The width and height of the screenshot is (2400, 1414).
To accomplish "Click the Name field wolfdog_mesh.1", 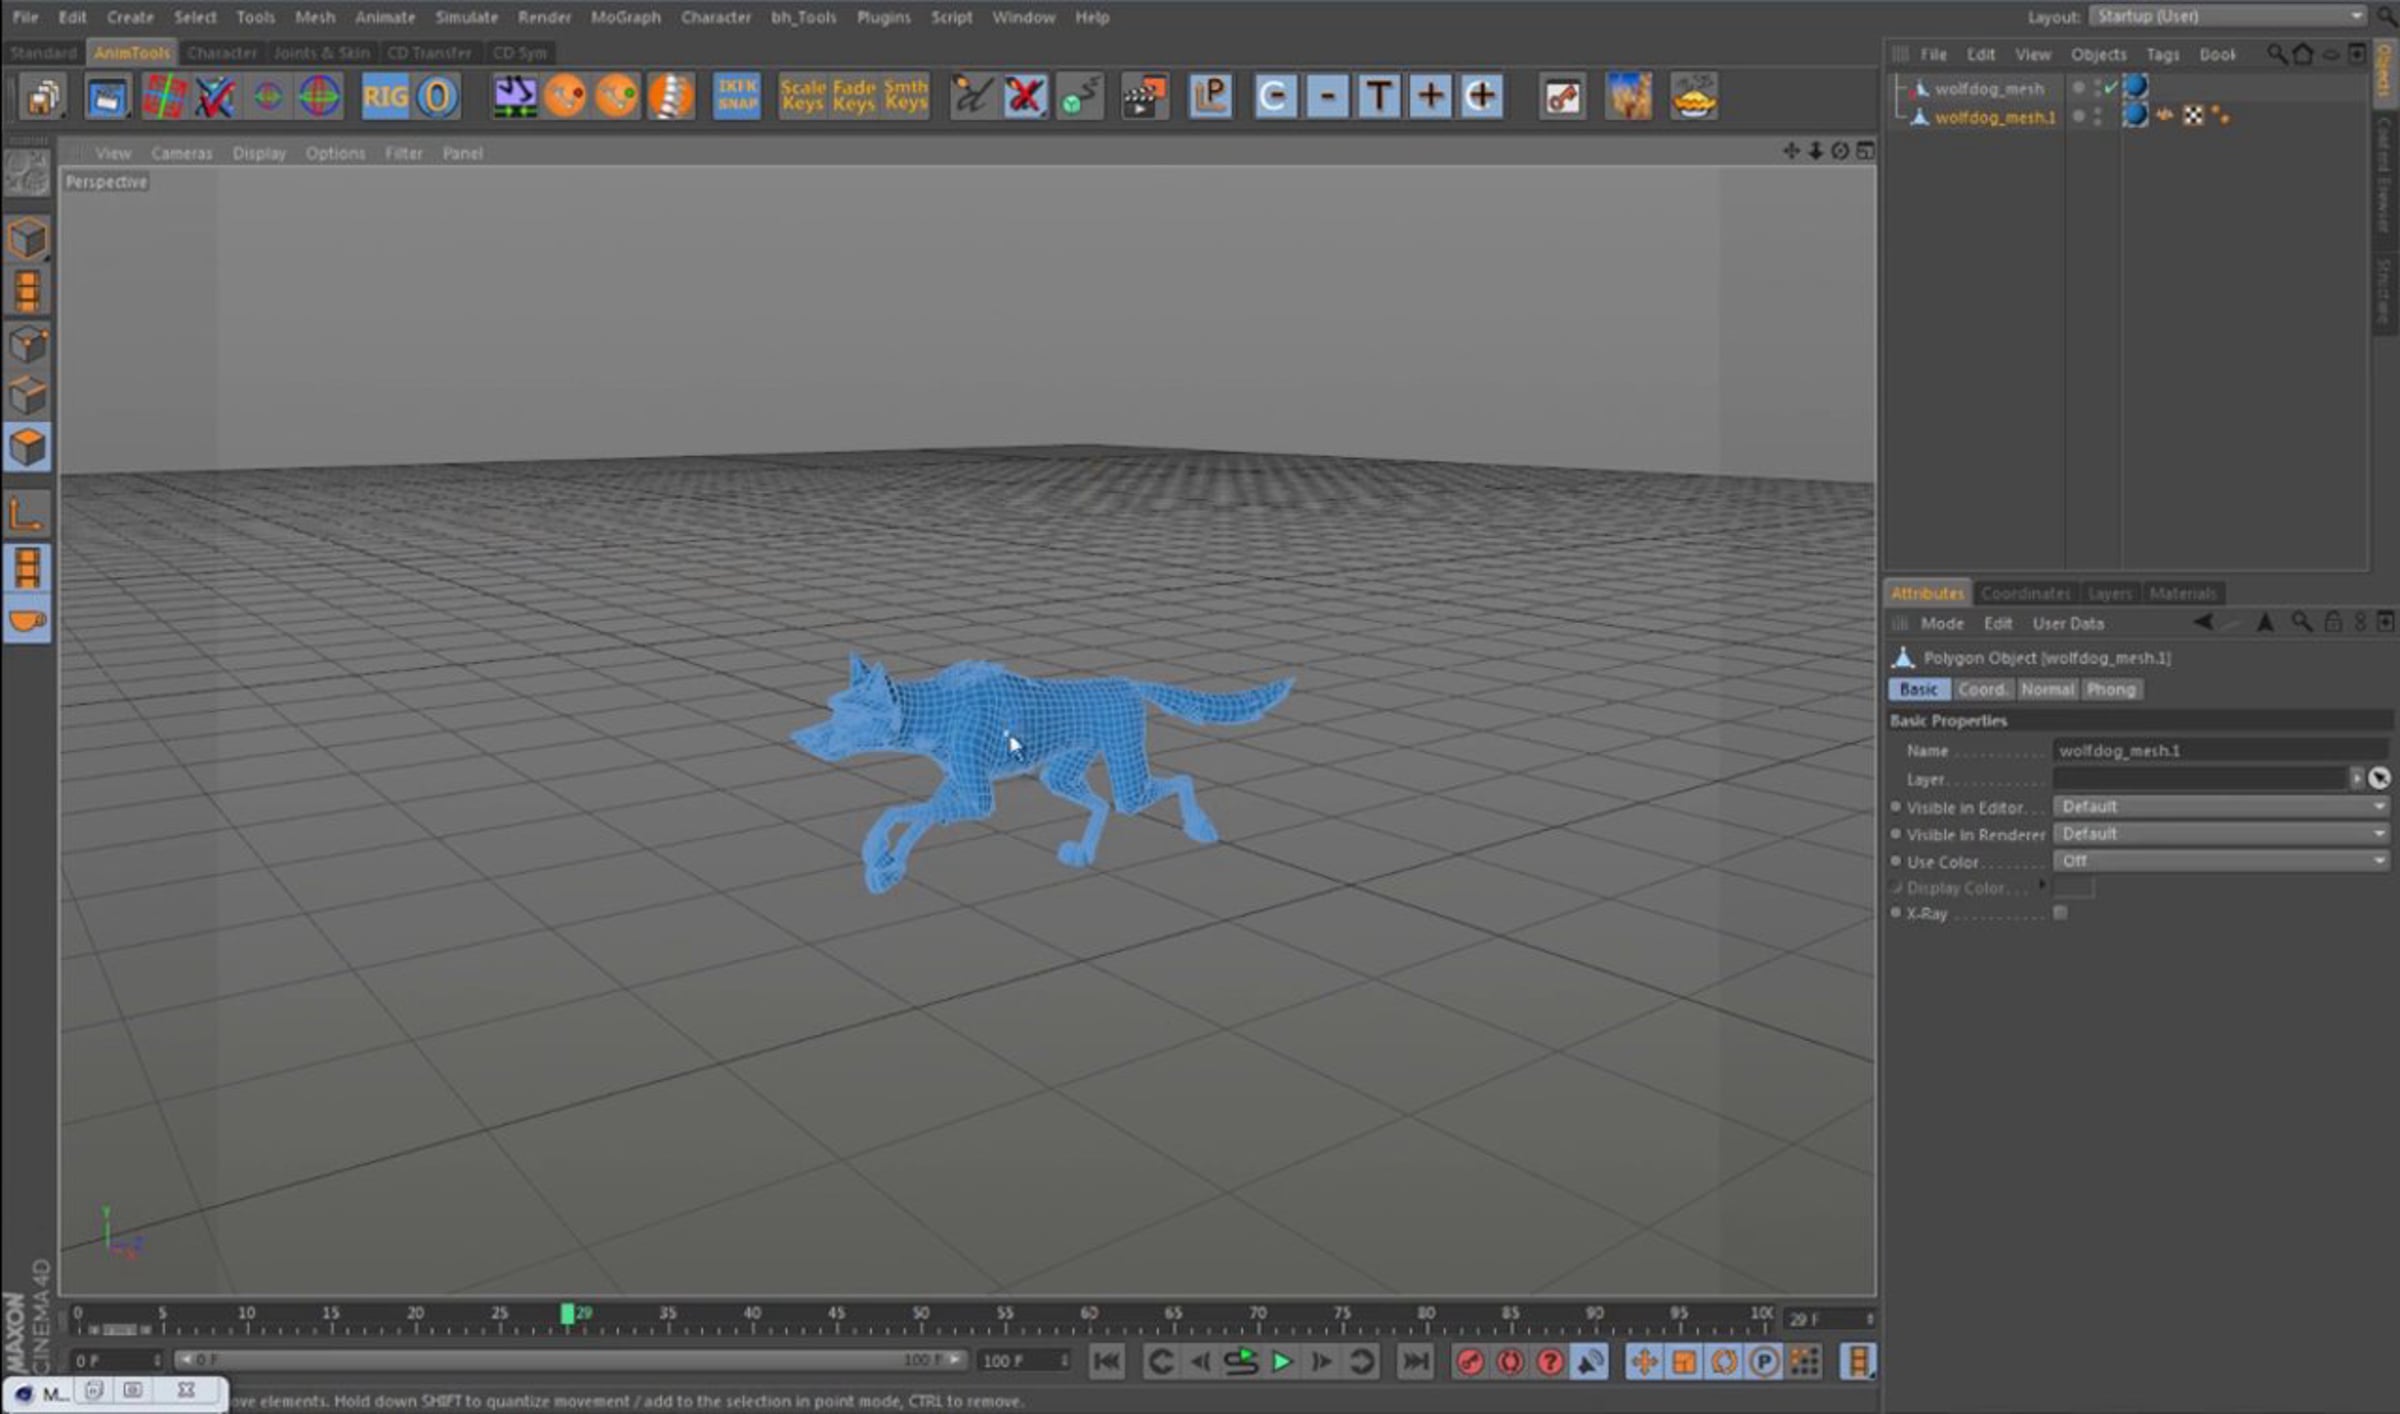I will [2221, 750].
